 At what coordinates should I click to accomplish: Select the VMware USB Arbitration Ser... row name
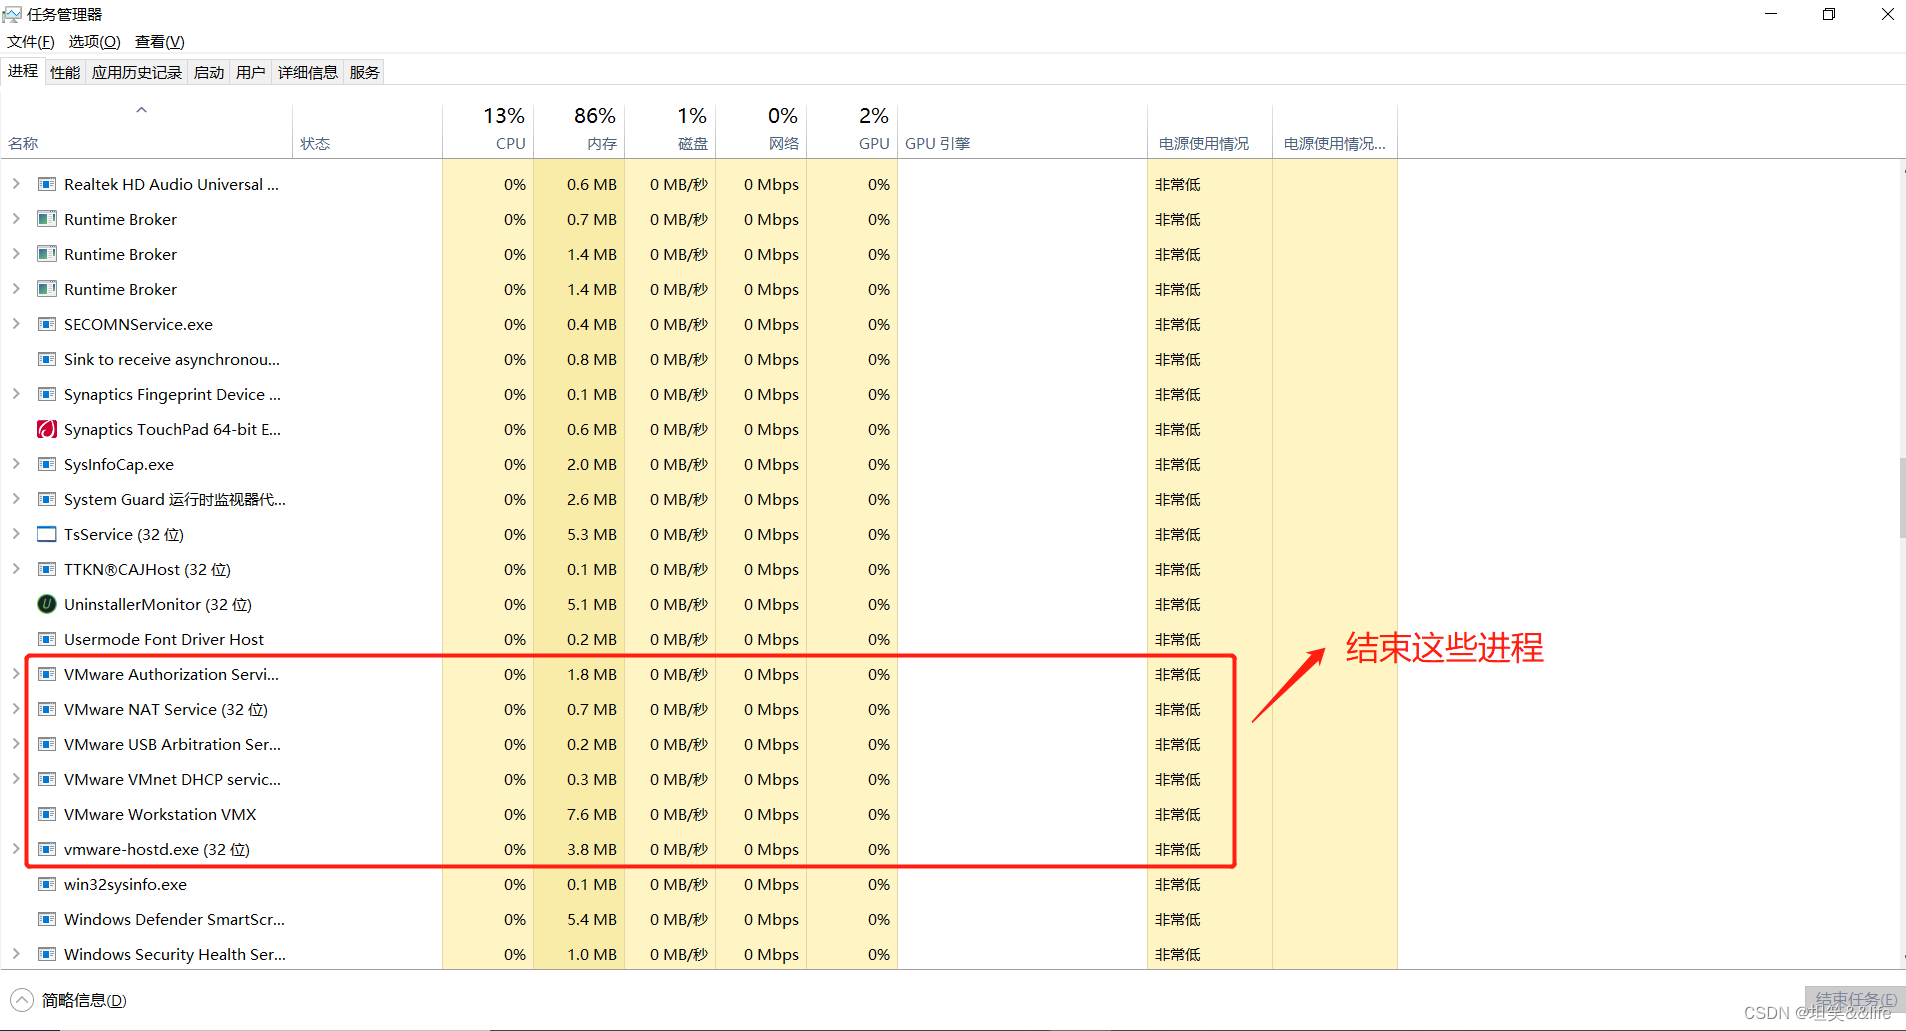pyautogui.click(x=172, y=744)
